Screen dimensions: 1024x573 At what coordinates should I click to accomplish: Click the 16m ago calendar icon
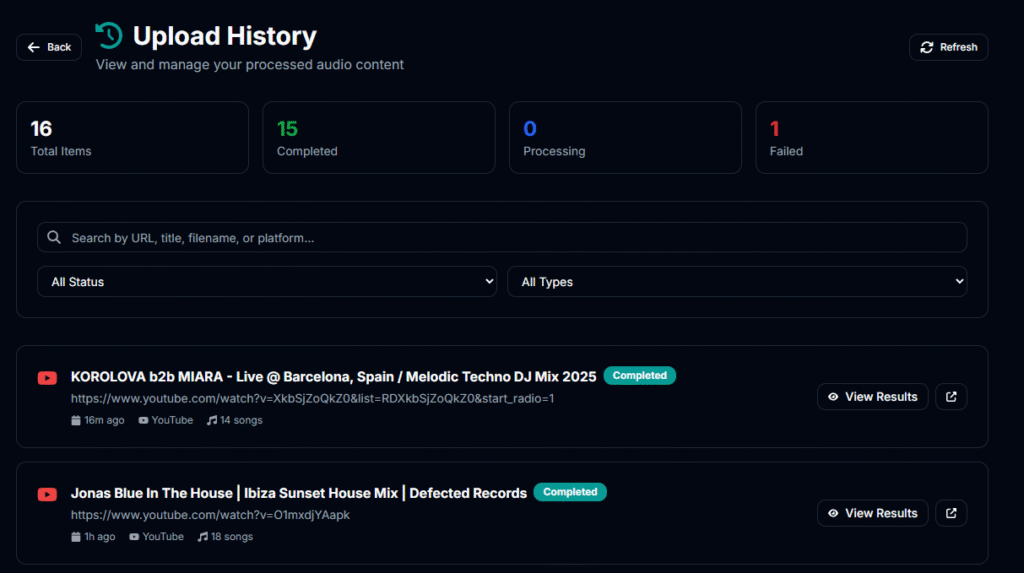click(x=76, y=420)
